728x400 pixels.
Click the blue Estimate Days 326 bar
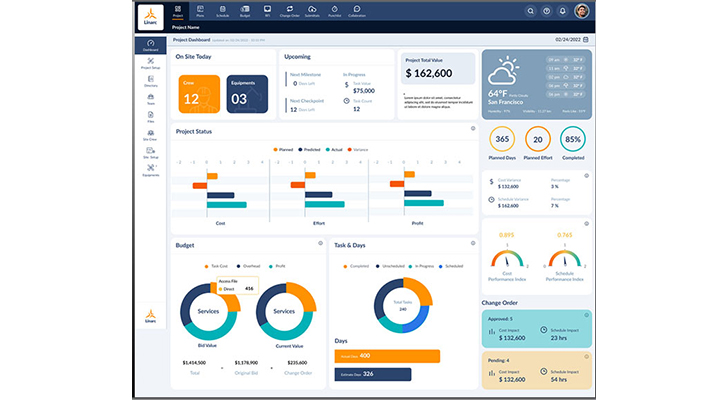click(x=373, y=374)
